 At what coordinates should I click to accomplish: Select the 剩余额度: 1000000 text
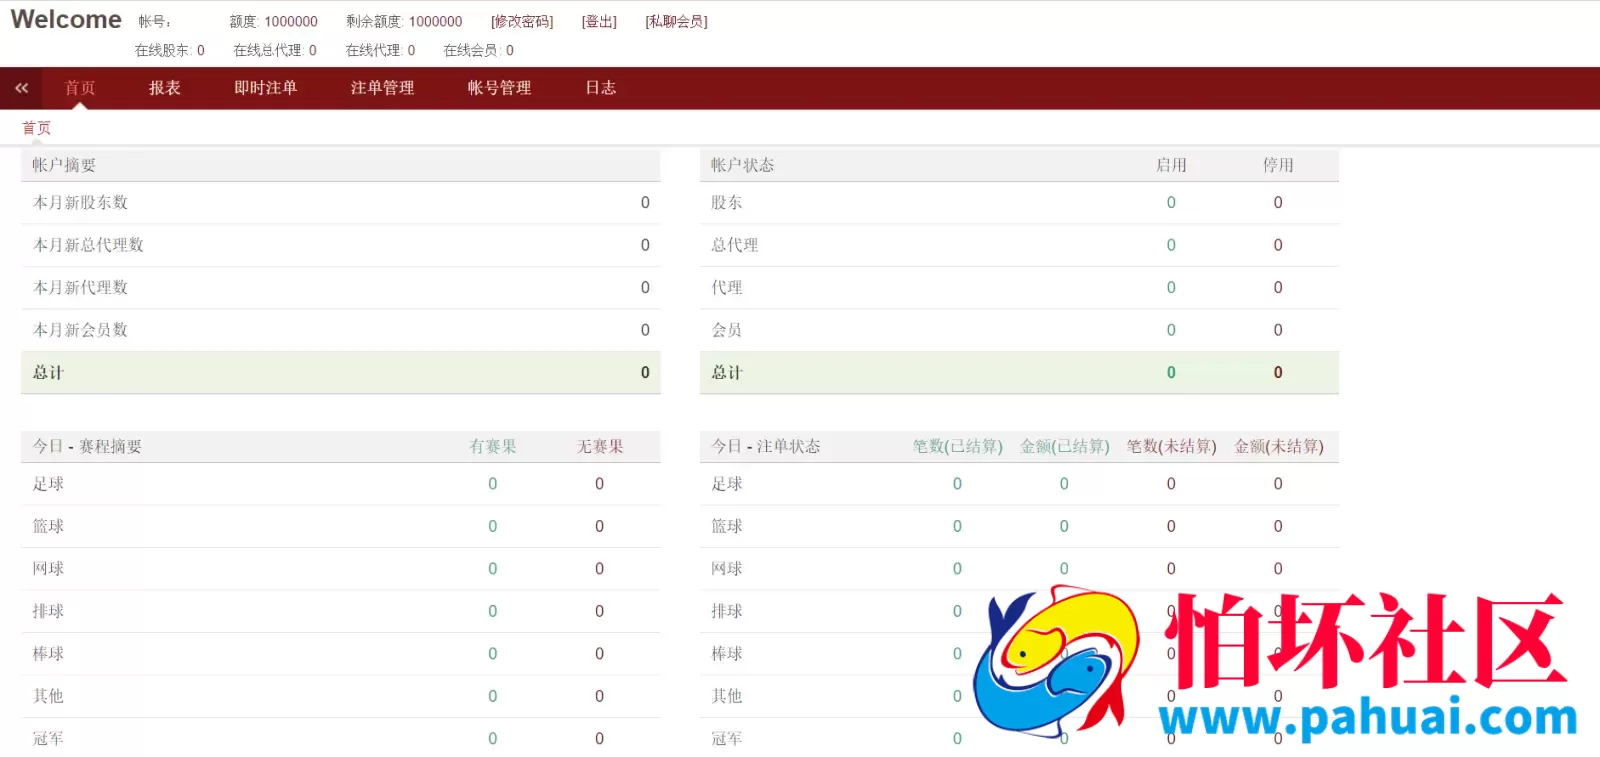(404, 21)
